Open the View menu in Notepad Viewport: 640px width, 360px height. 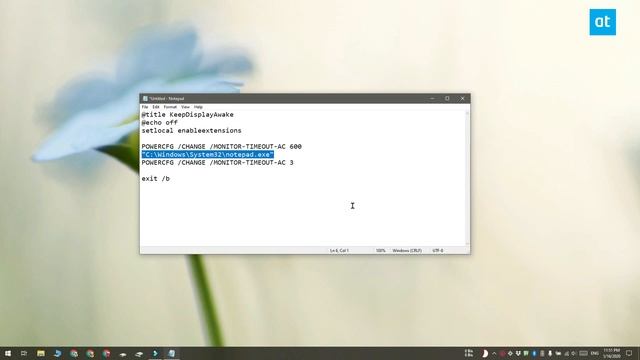(185, 107)
